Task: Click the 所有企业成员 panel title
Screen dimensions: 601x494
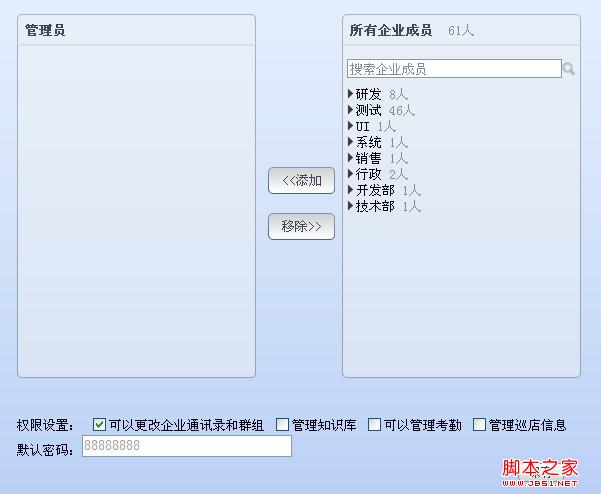Action: pyautogui.click(x=391, y=30)
